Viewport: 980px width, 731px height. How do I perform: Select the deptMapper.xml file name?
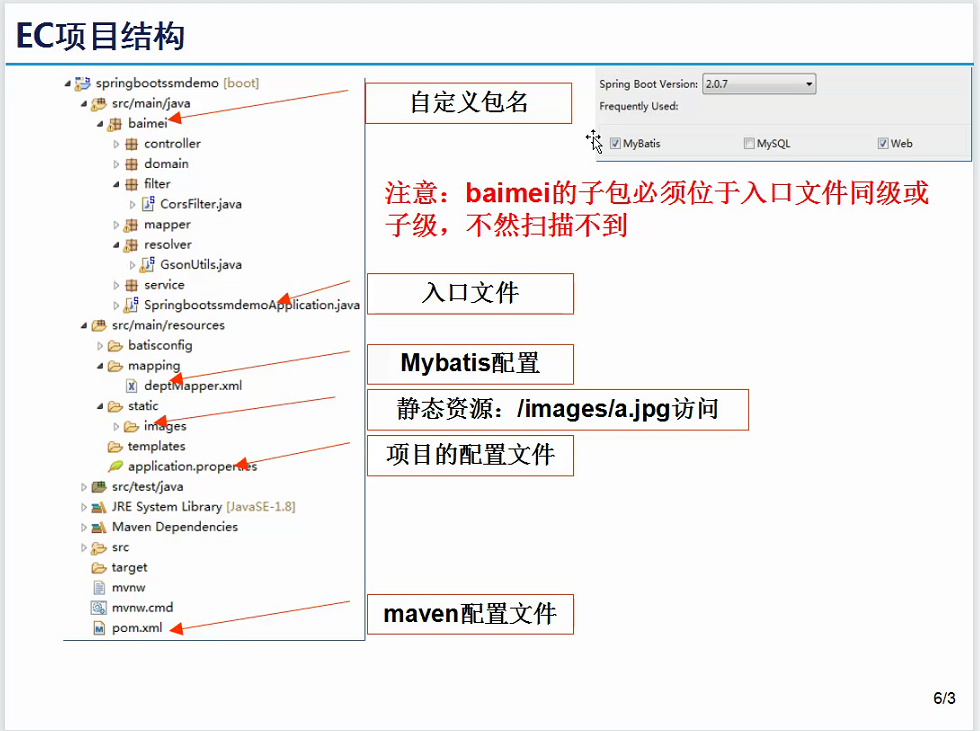[193, 386]
